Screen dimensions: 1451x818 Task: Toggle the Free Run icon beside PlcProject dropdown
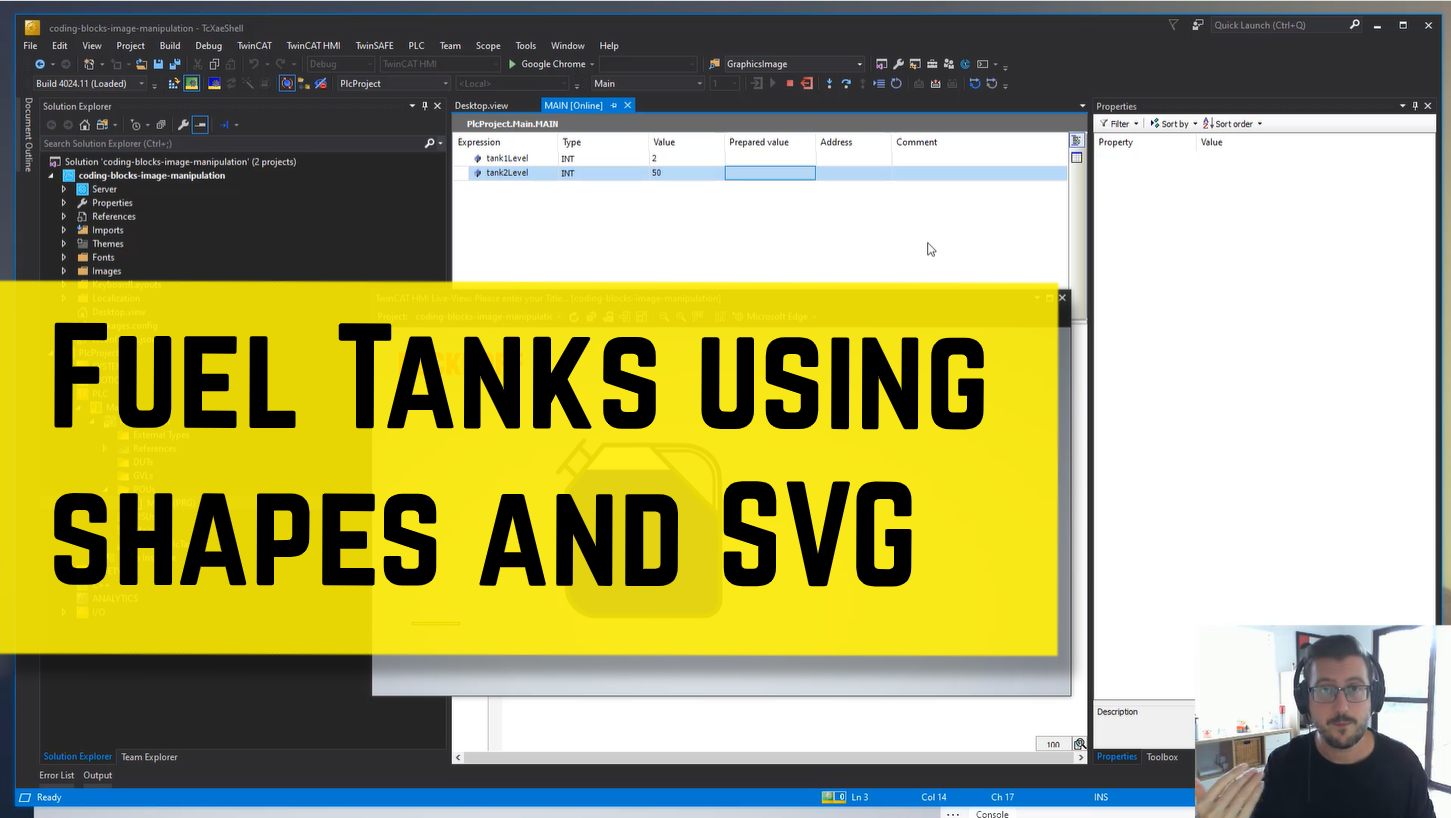[287, 84]
